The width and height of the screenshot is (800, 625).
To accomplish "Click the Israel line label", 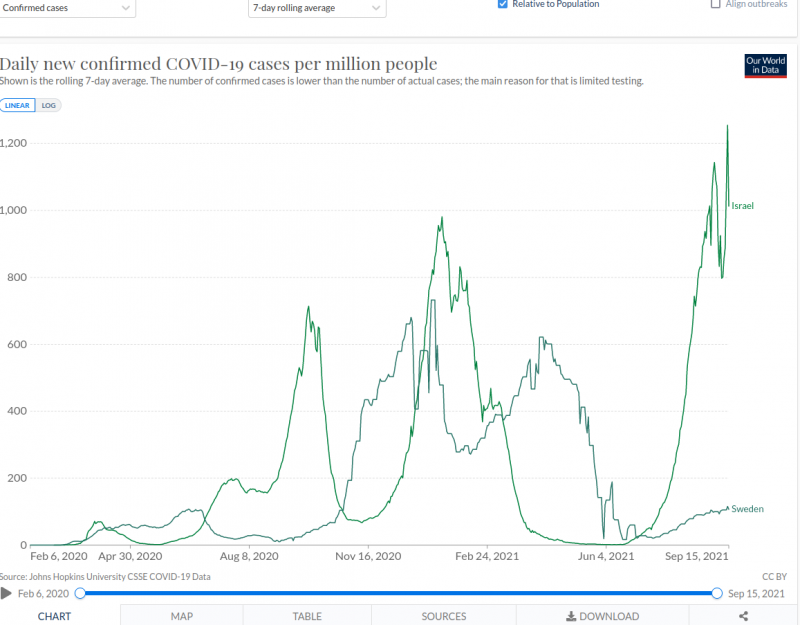I will (x=742, y=206).
